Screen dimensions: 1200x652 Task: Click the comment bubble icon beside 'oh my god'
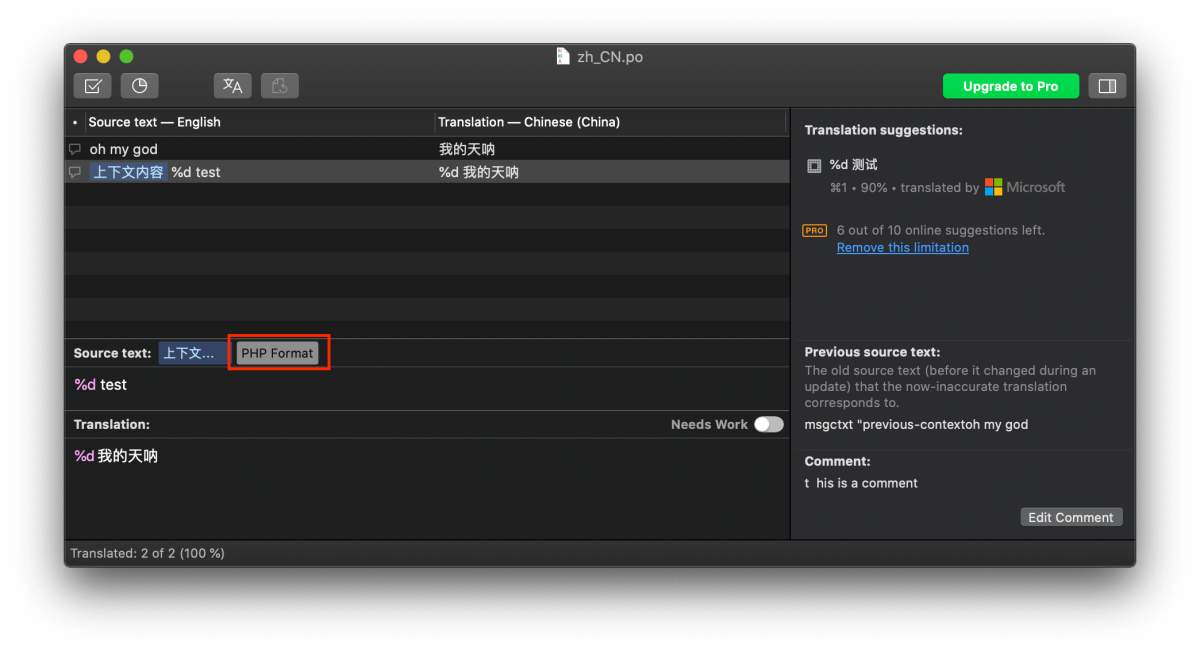75,149
